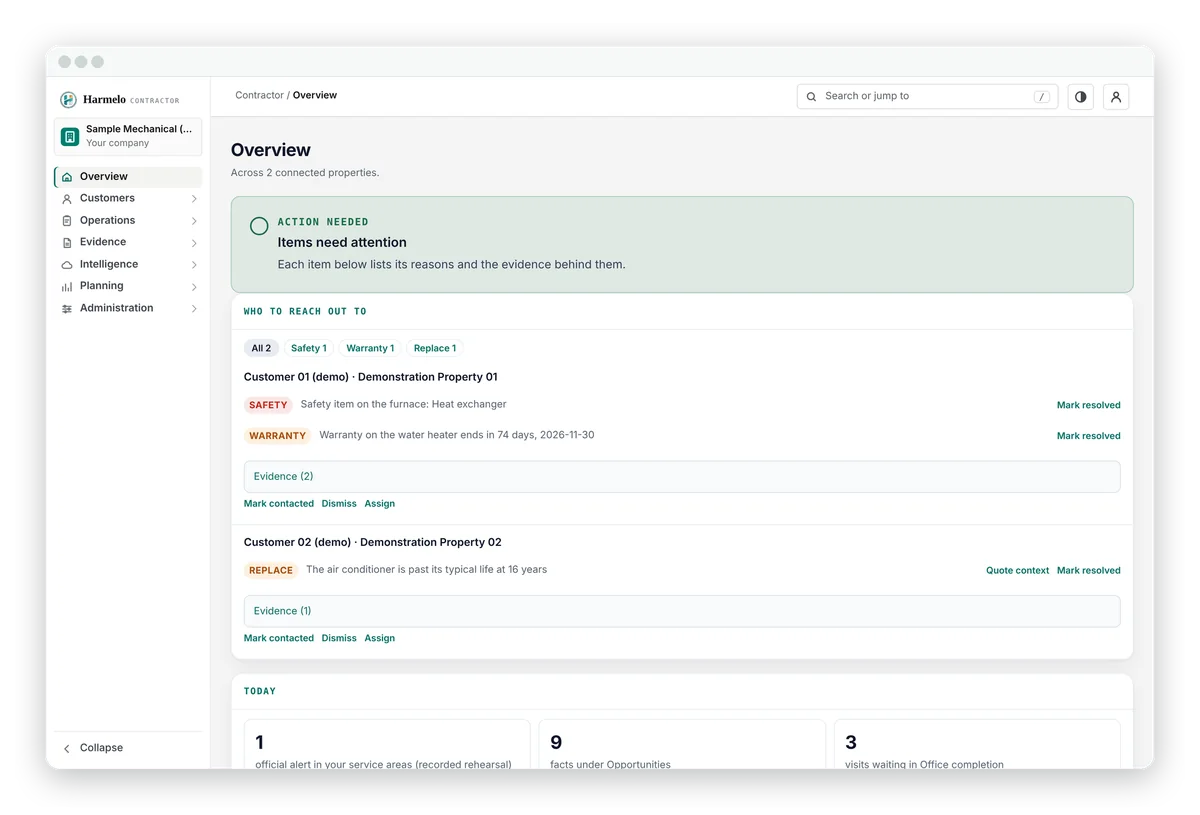The image size is (1200, 815).
Task: Mark the Safety item resolved
Action: (x=1088, y=405)
